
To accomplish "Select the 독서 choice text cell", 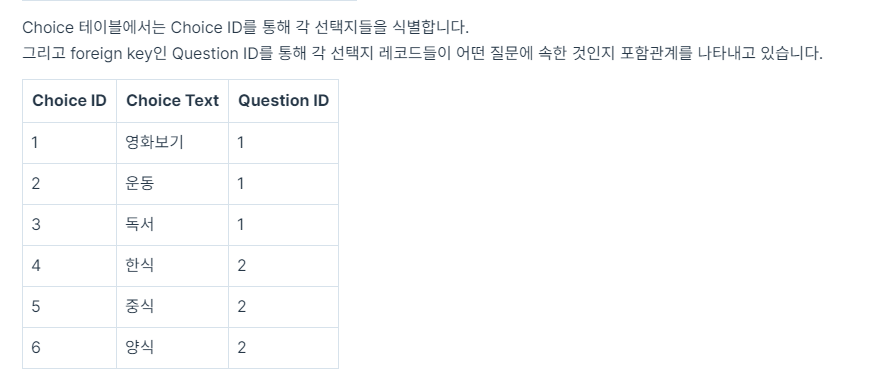I will [x=172, y=225].
